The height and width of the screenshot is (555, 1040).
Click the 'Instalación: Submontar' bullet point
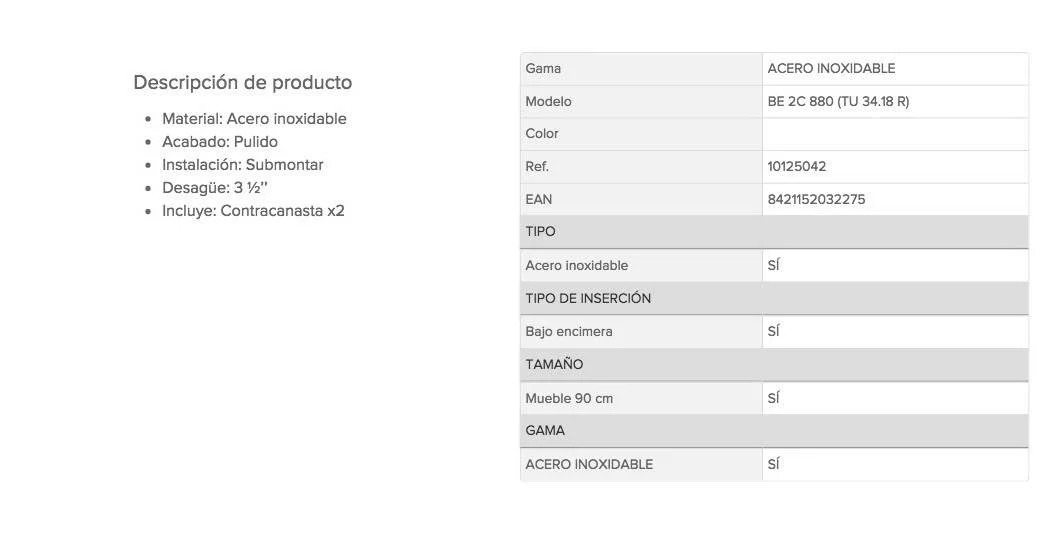(x=243, y=165)
